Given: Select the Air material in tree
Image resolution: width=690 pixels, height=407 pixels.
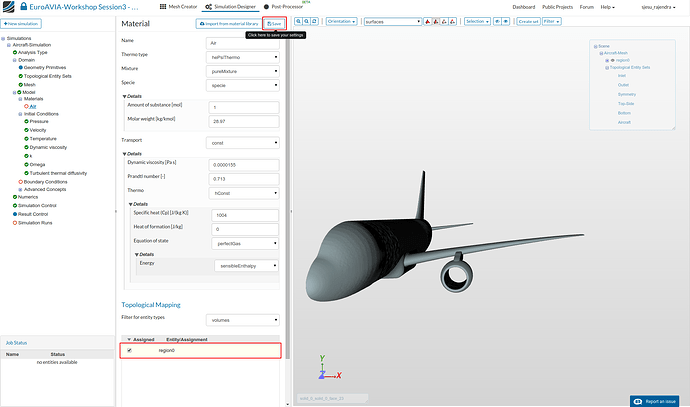Looking at the screenshot, I should [33, 106].
